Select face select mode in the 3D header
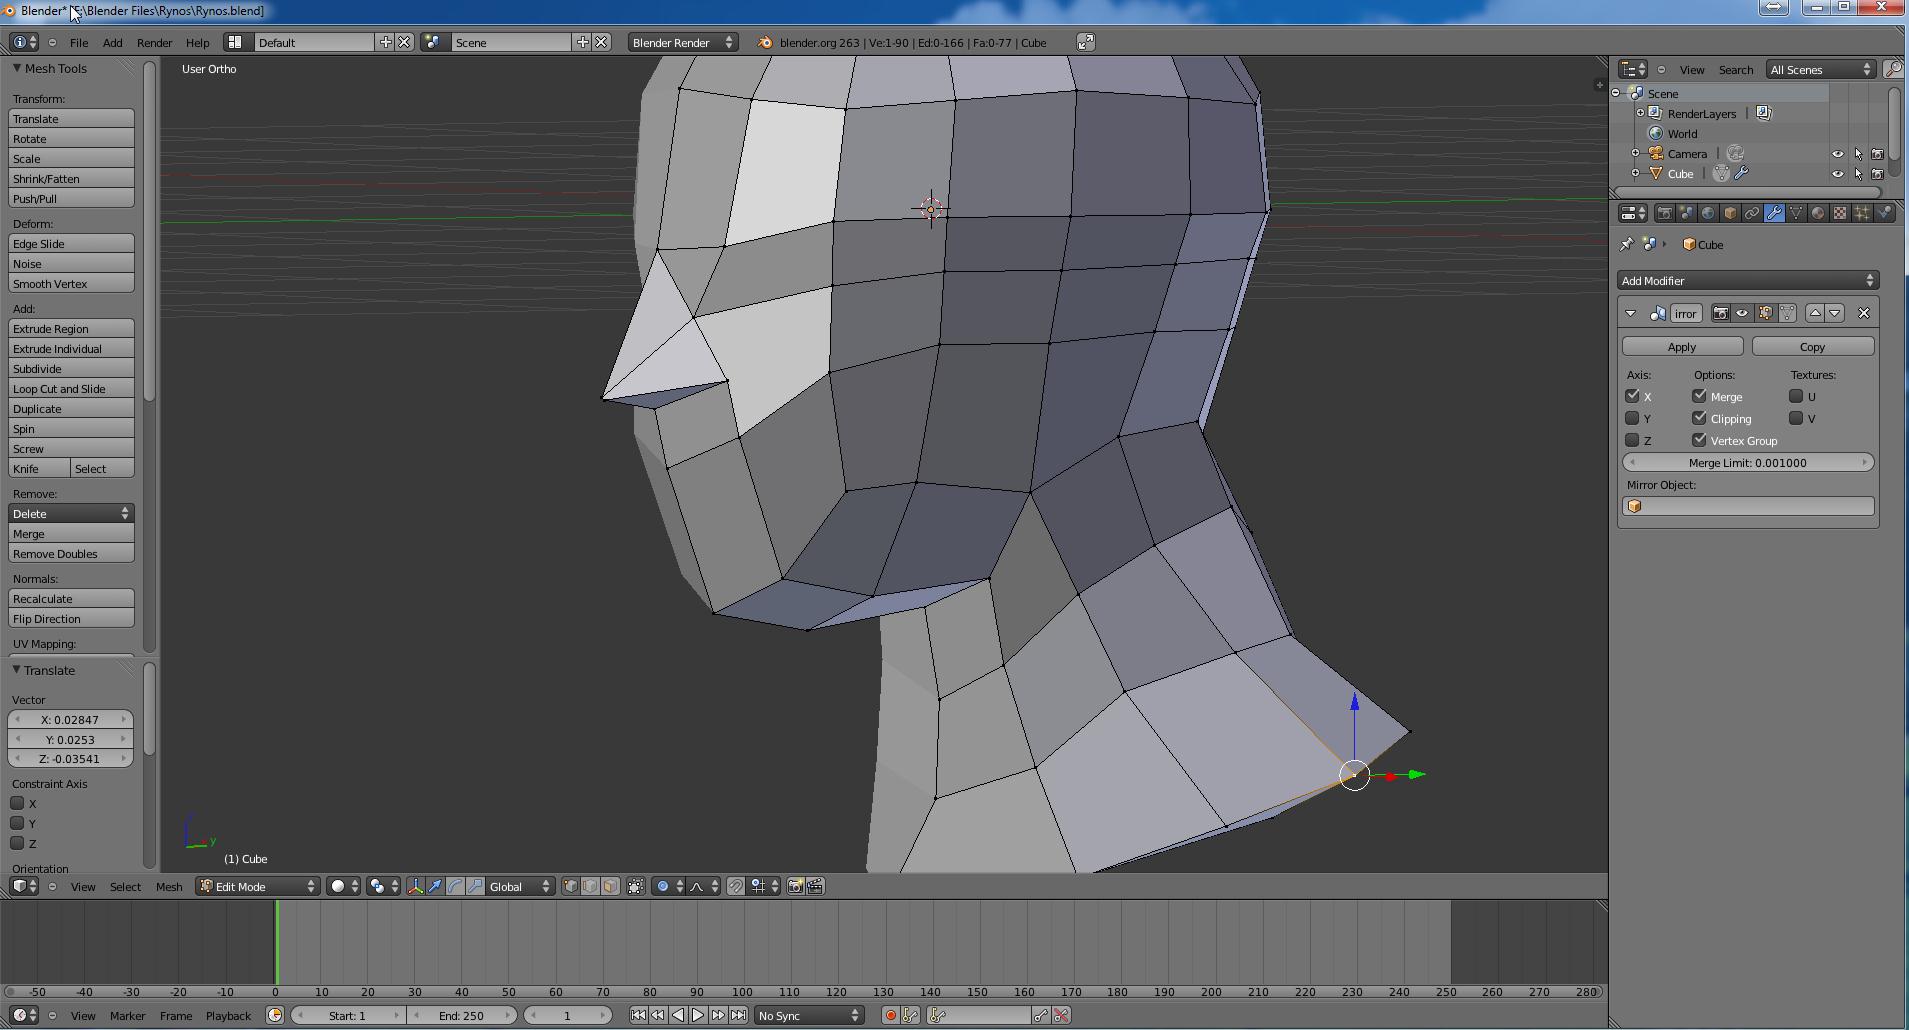Viewport: 1909px width, 1030px height. [x=610, y=887]
